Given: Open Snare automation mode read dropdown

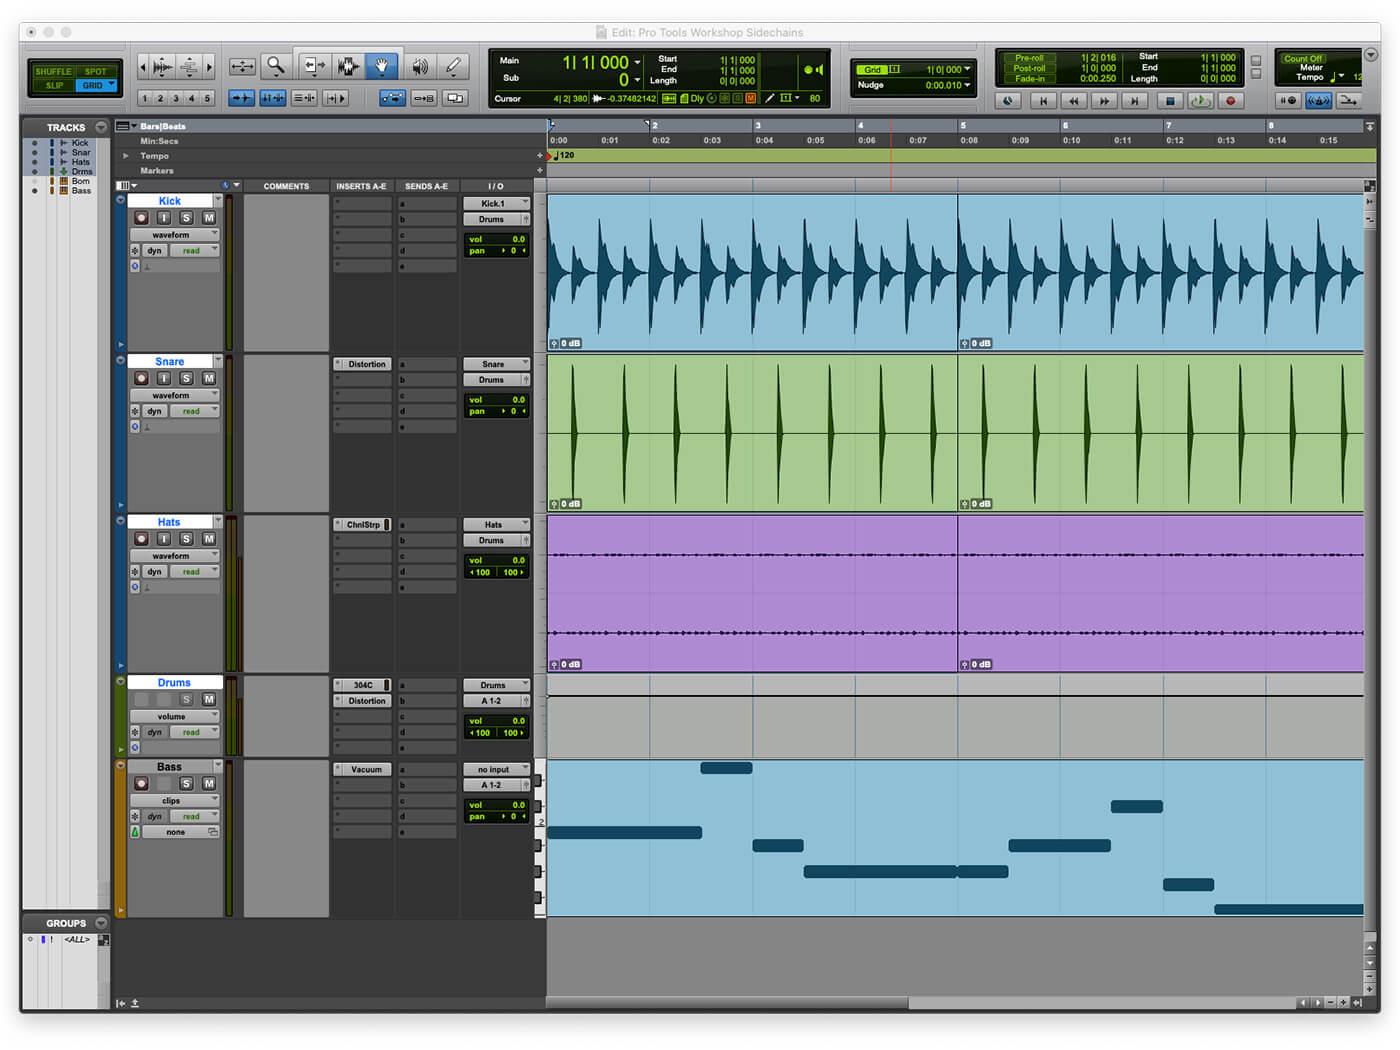Looking at the screenshot, I should [x=195, y=411].
